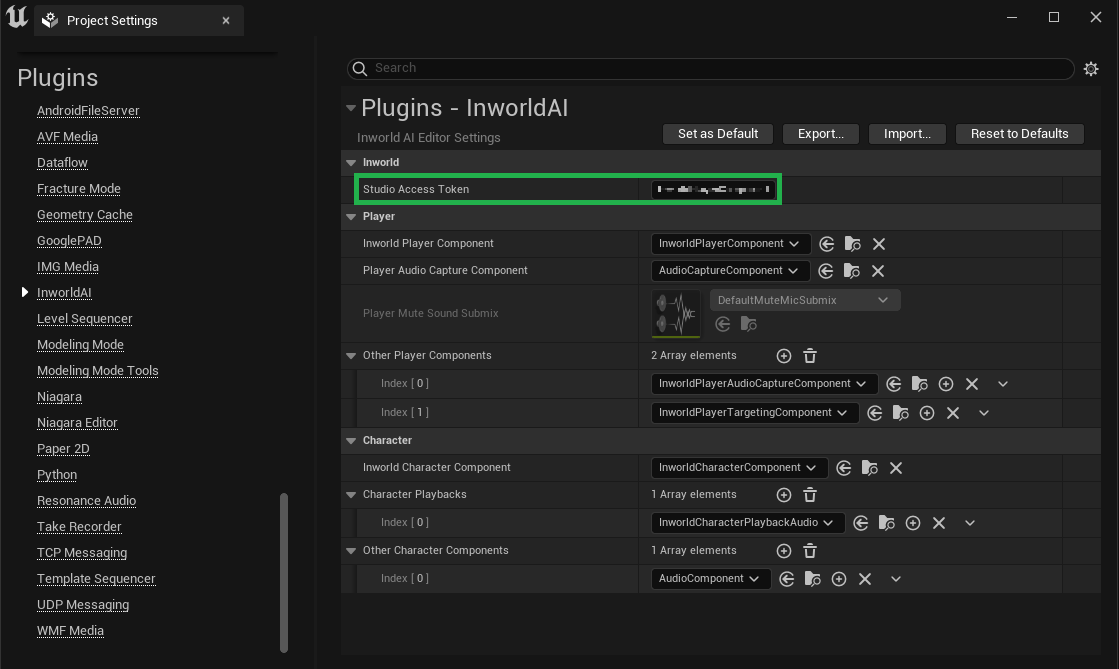
Task: Use selected asset for InworldPlayerAudioCaptureComponent row
Action: click(x=893, y=384)
